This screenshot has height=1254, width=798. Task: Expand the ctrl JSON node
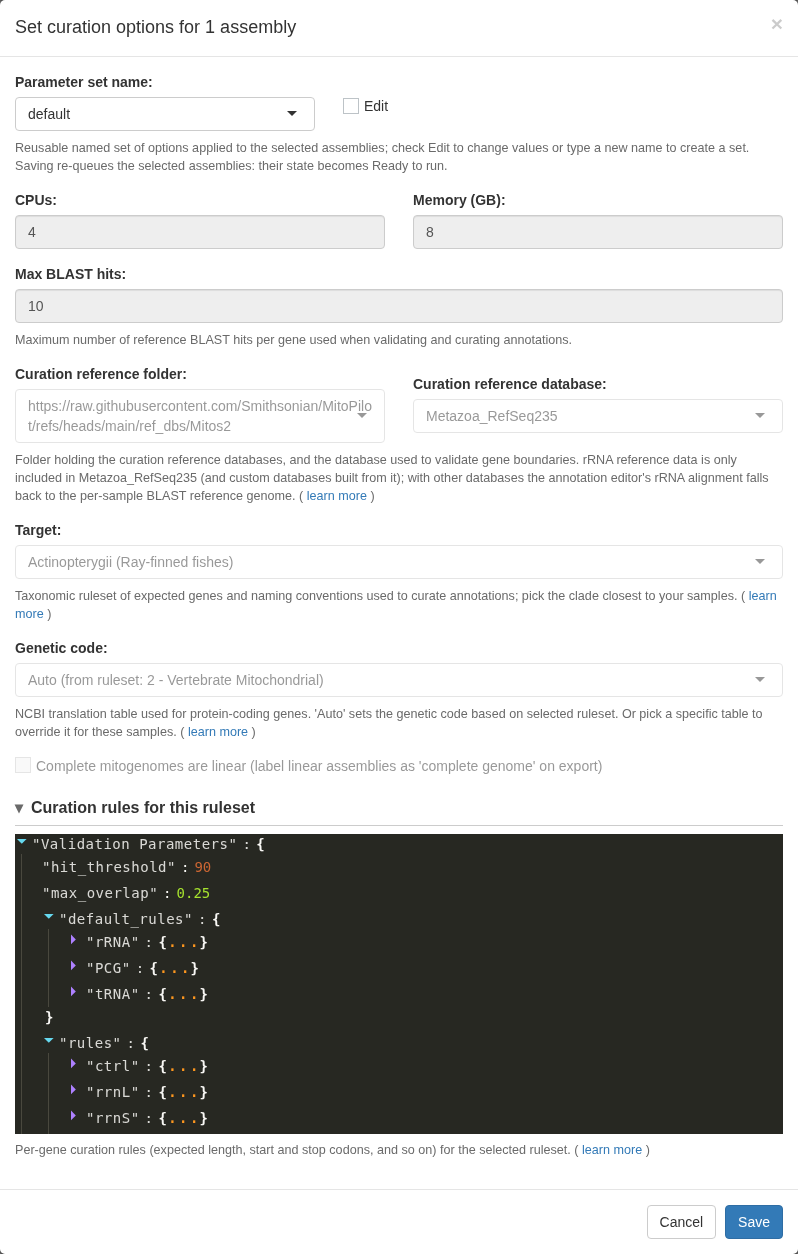point(73,1064)
